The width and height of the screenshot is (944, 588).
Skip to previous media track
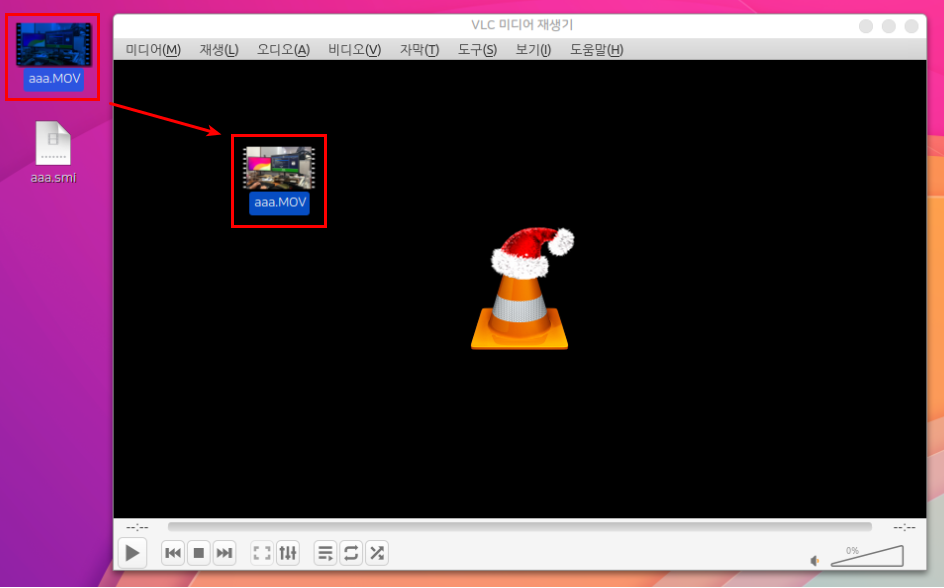[173, 552]
